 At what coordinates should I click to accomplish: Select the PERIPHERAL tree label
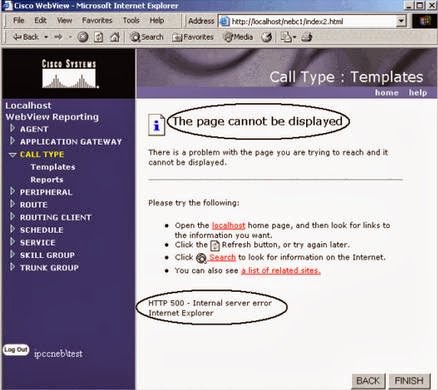[x=46, y=192]
